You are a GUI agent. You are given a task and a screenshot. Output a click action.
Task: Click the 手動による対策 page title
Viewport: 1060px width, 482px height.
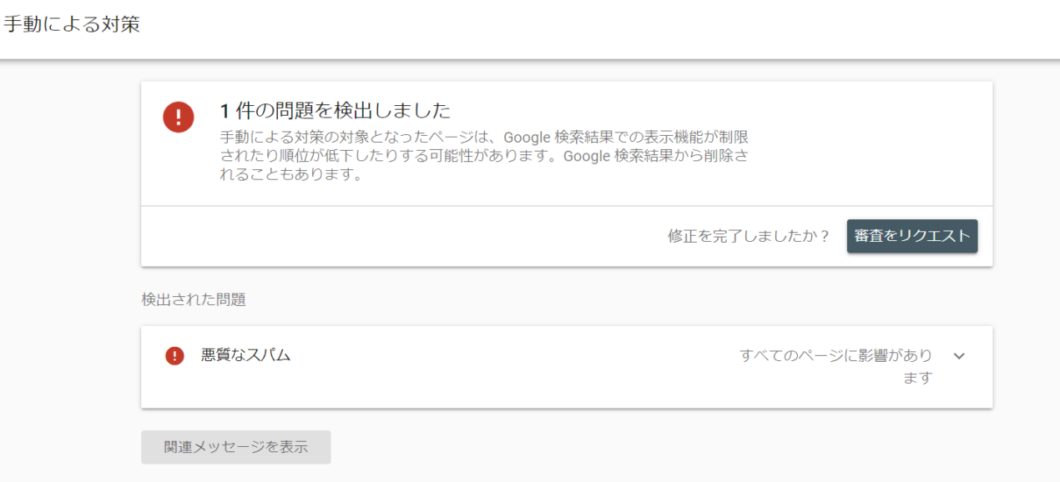click(x=71, y=24)
